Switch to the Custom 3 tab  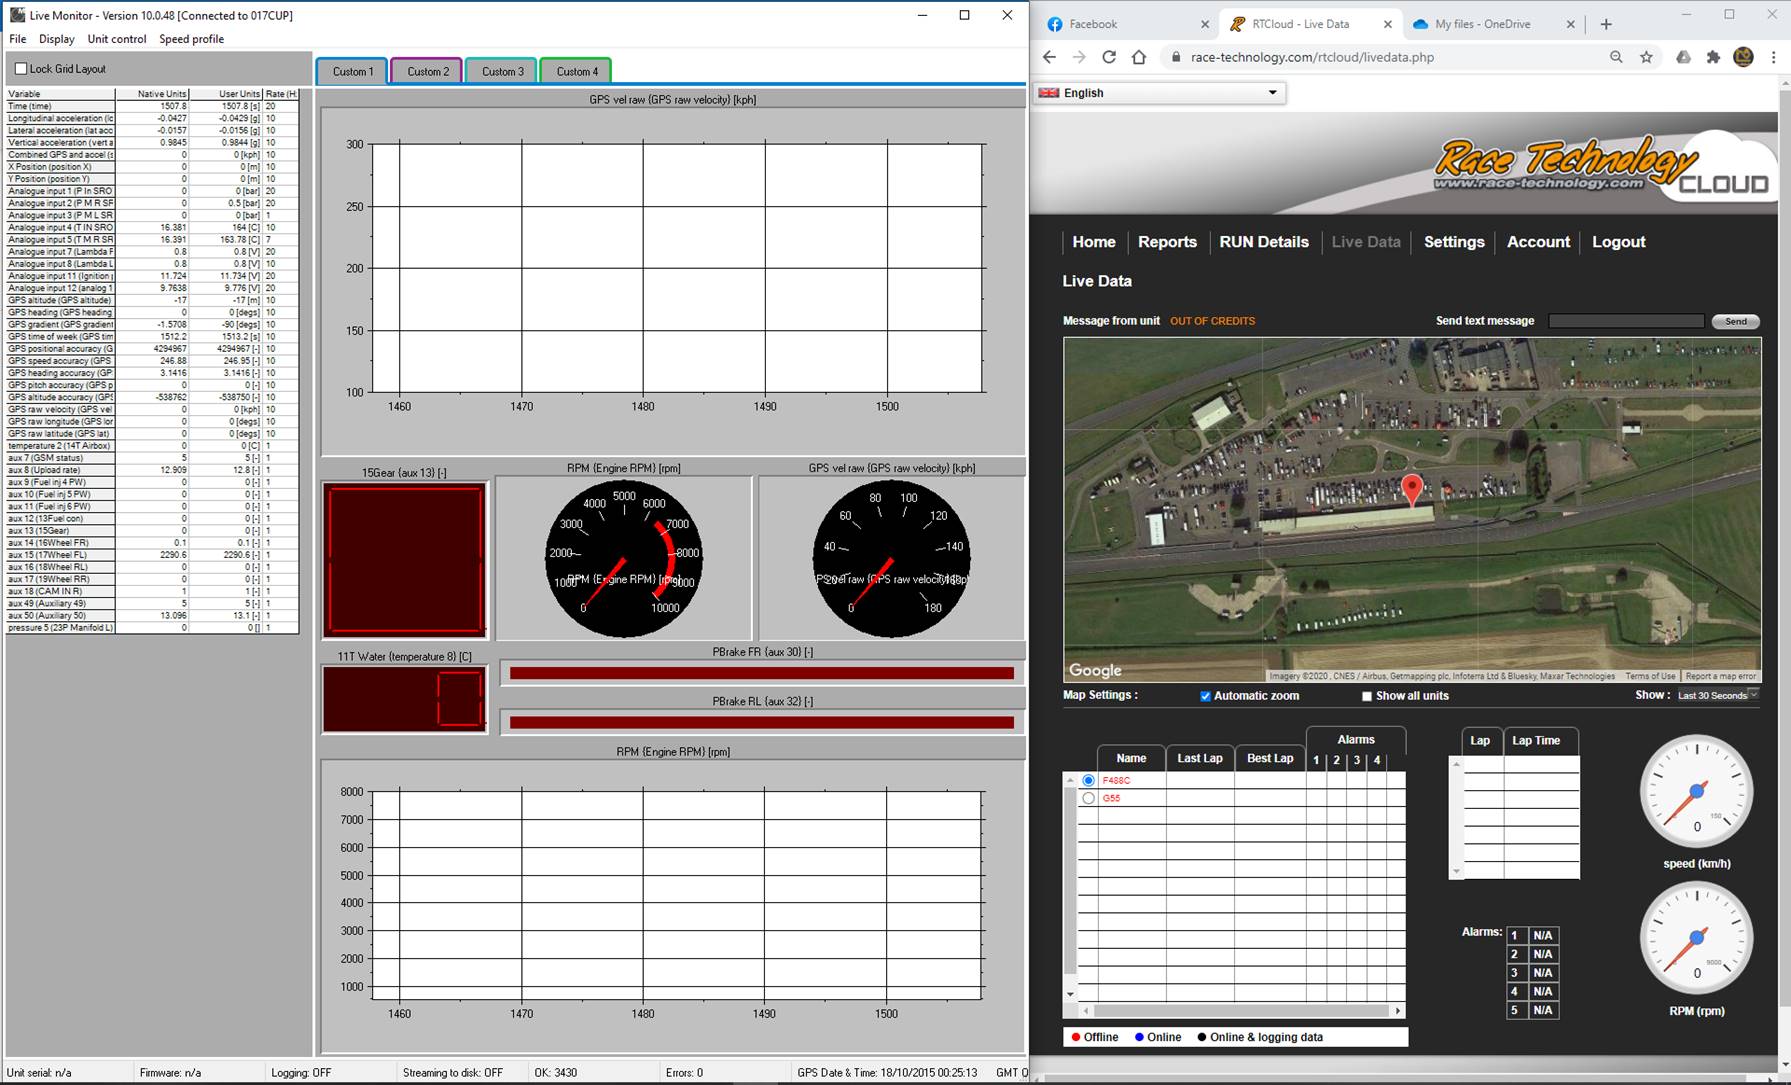(x=502, y=71)
